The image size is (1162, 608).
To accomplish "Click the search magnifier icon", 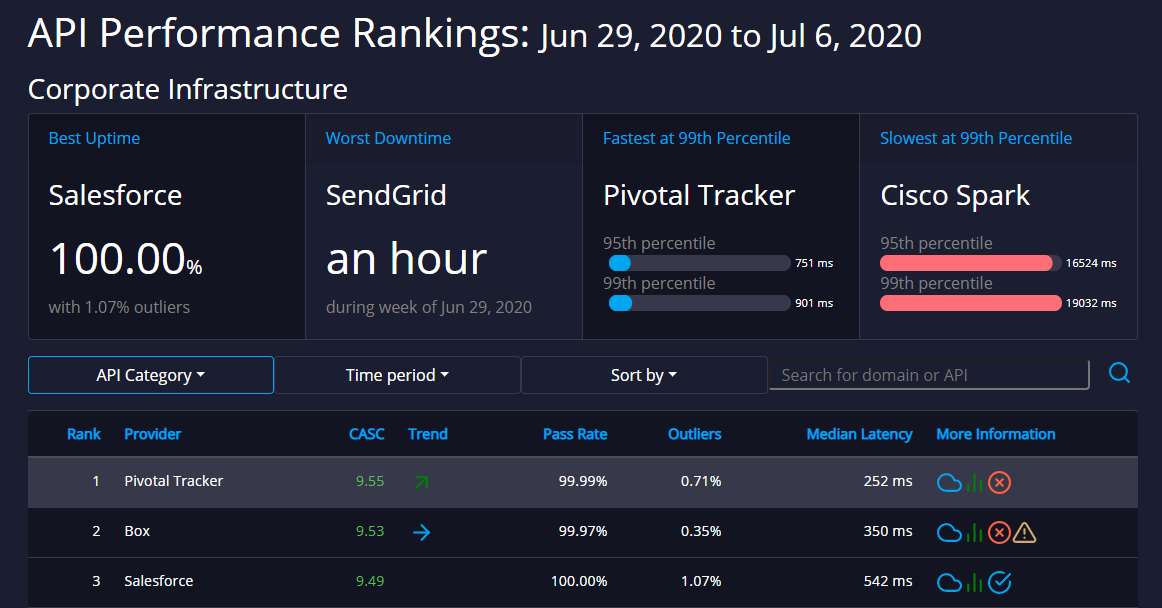I will (1119, 372).
